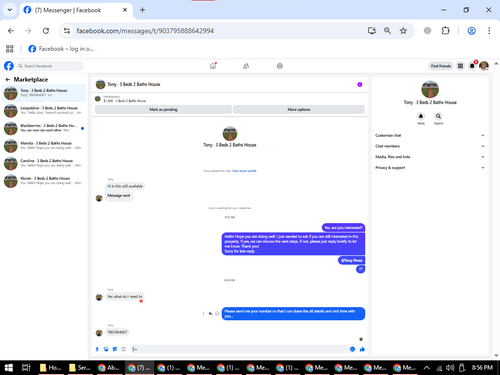The image size is (500, 375).
Task: Go back using the Marketplace back arrow
Action: tap(8, 80)
